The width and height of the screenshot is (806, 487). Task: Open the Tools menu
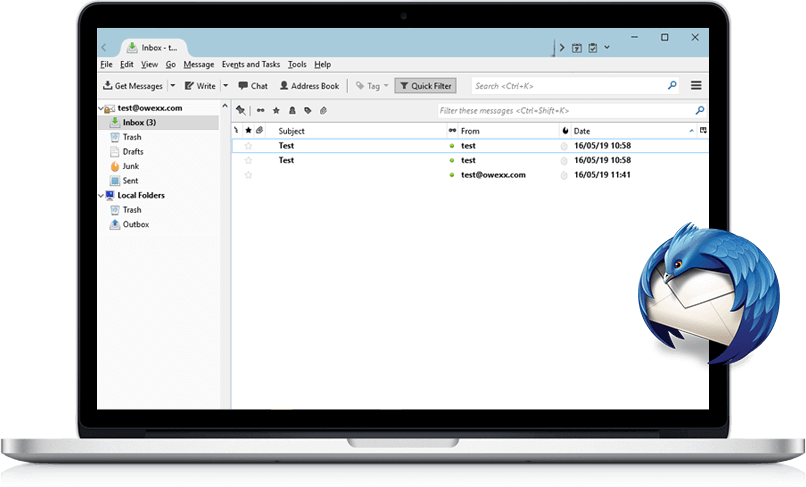point(297,64)
